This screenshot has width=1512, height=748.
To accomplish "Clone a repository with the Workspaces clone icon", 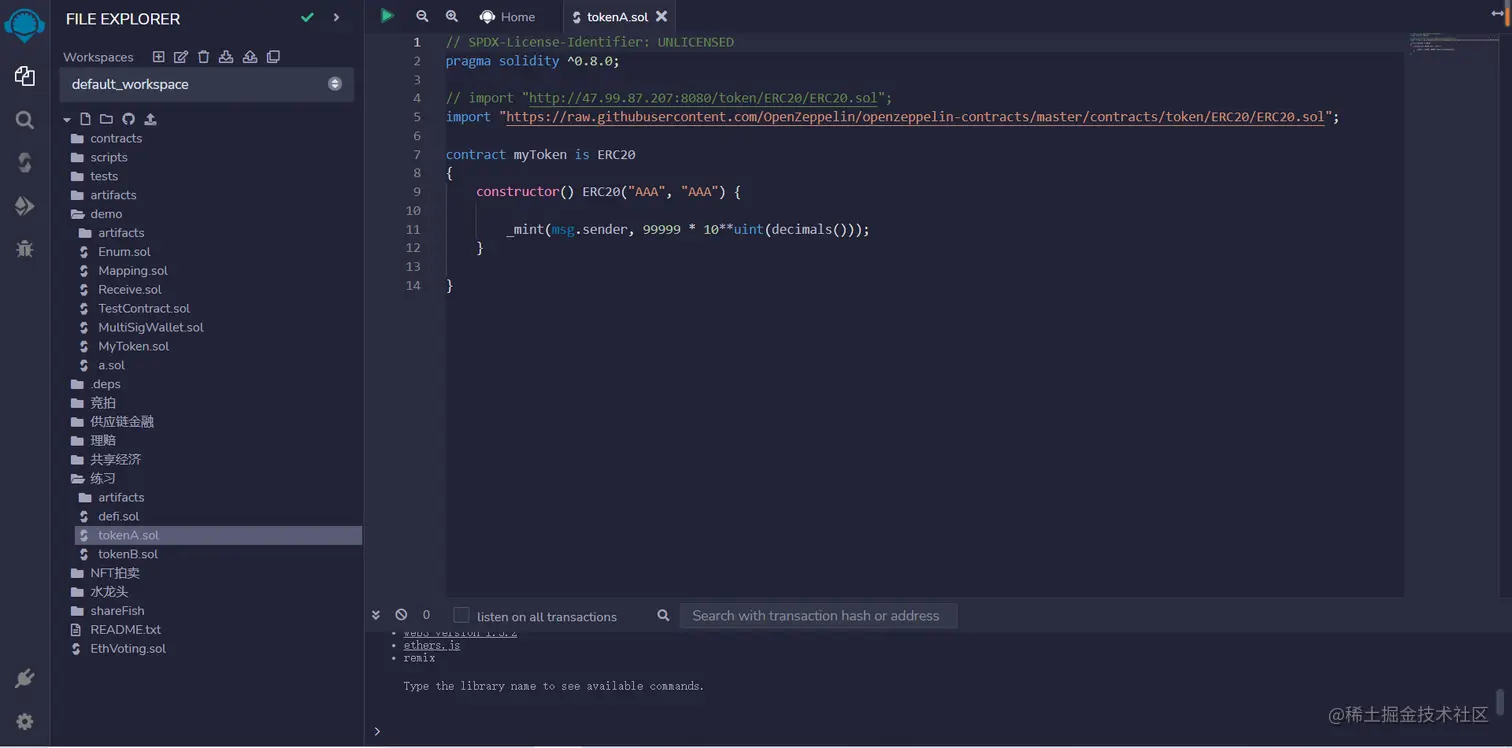I will (273, 57).
